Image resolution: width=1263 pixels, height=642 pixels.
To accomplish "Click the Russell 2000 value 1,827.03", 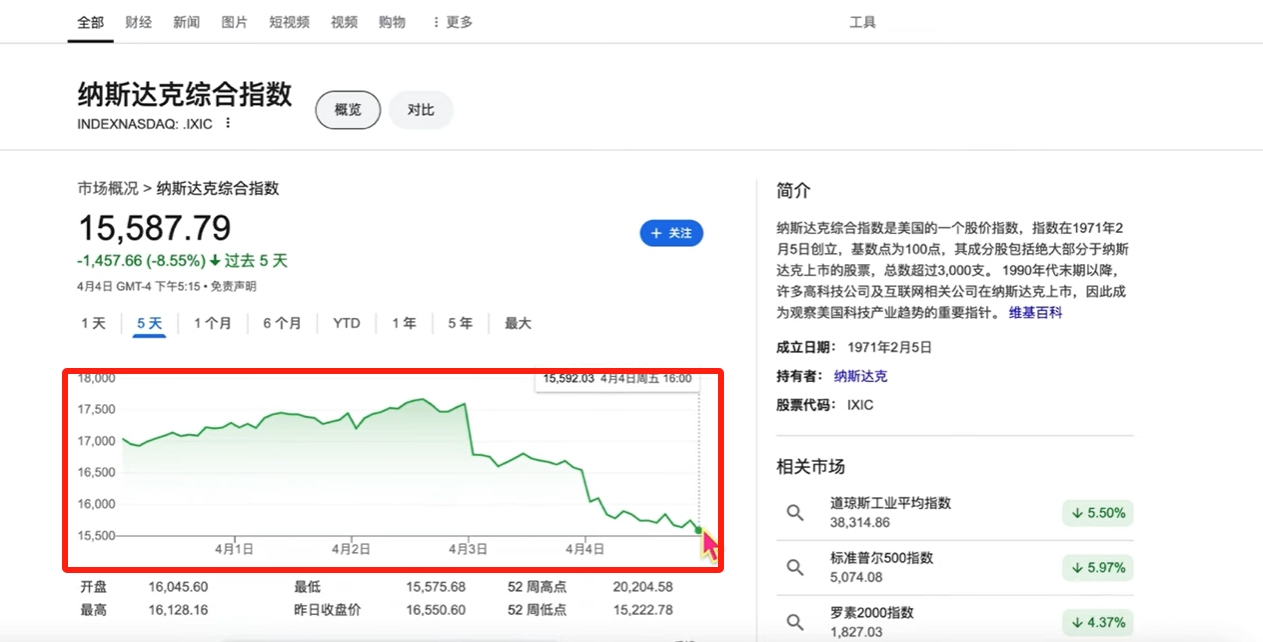I will (856, 632).
